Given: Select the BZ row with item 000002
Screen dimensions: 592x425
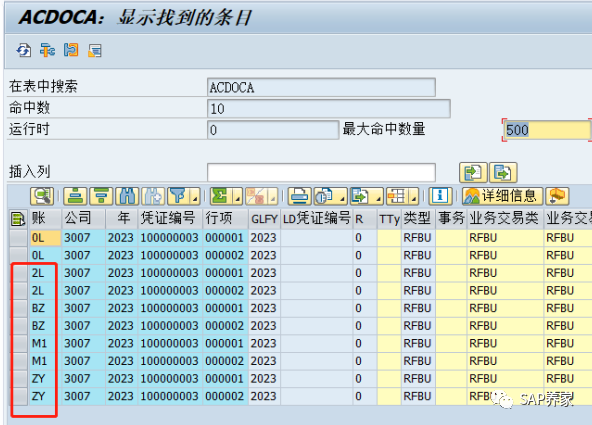Looking at the screenshot, I should pyautogui.click(x=18, y=326).
